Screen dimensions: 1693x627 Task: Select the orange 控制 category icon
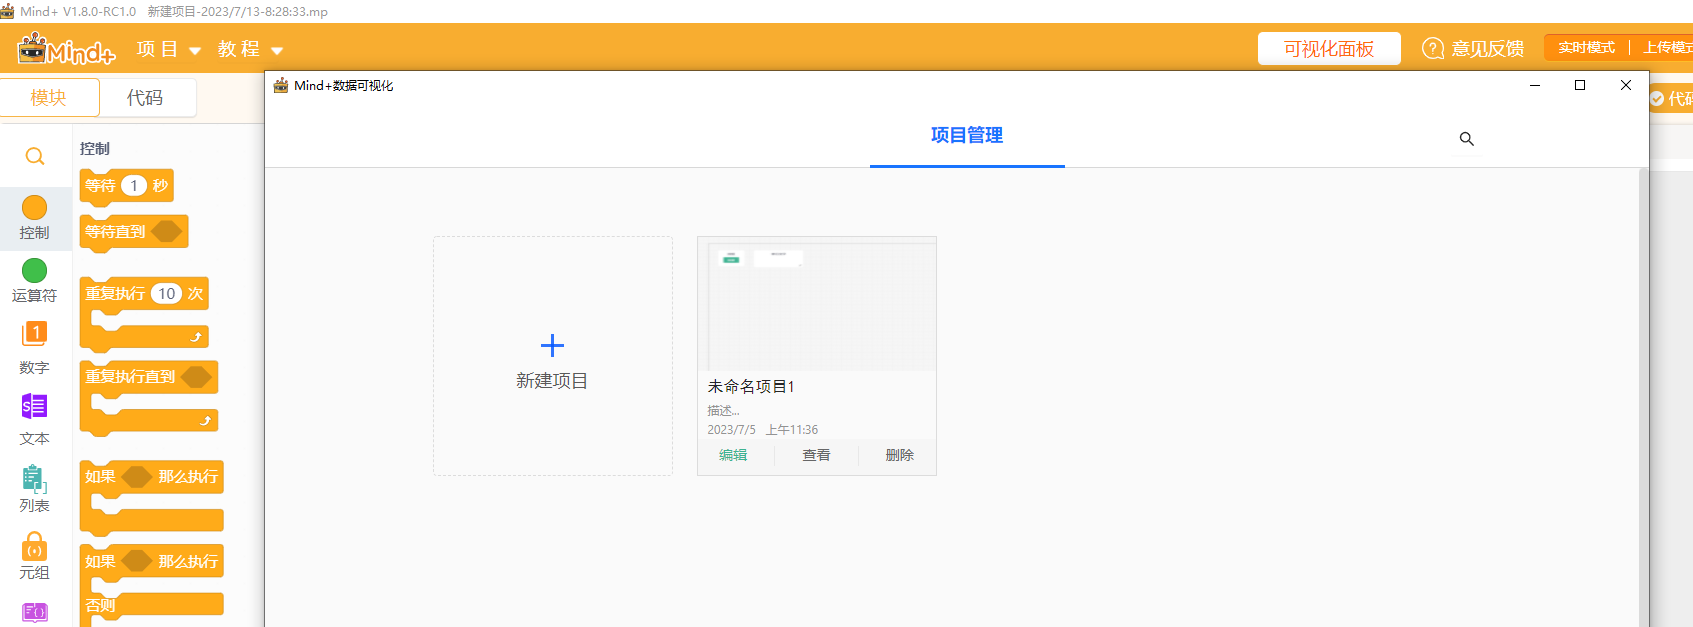(34, 208)
